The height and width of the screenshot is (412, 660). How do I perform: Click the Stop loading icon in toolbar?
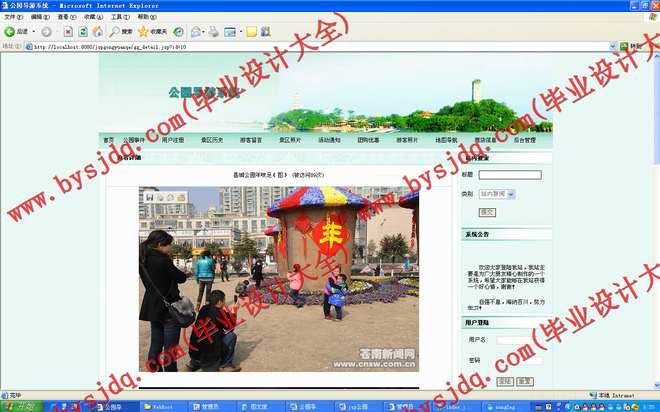[68, 32]
